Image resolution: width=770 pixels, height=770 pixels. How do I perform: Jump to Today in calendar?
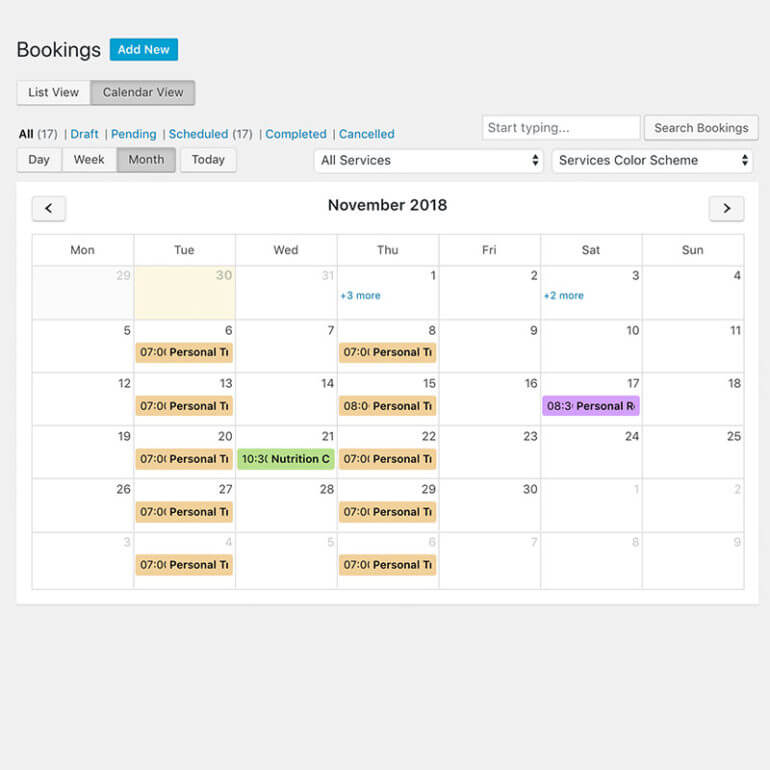point(208,160)
